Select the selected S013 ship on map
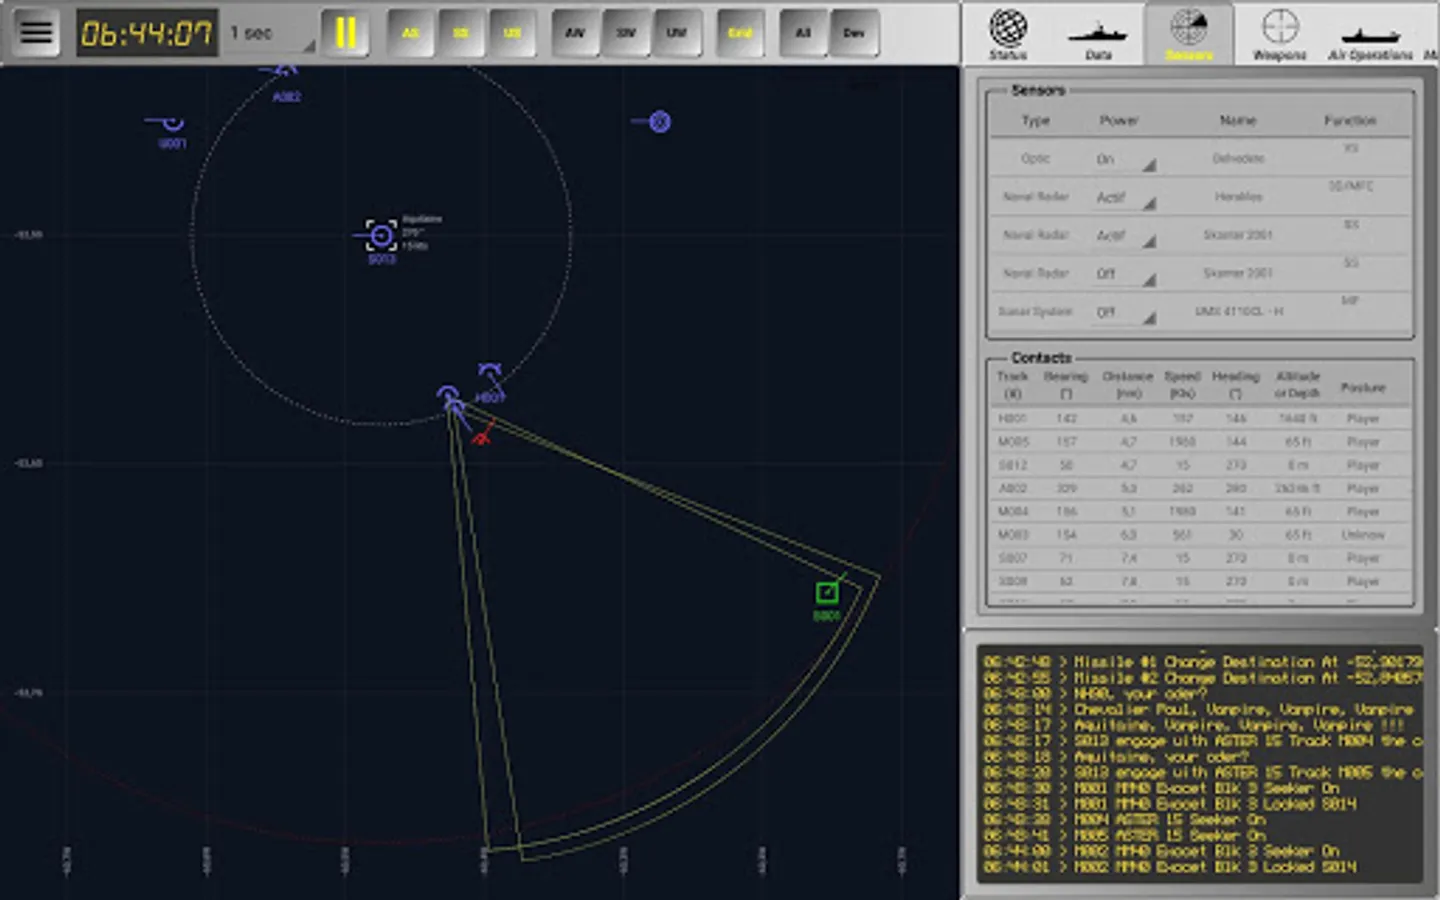Viewport: 1440px width, 900px height. (x=381, y=237)
